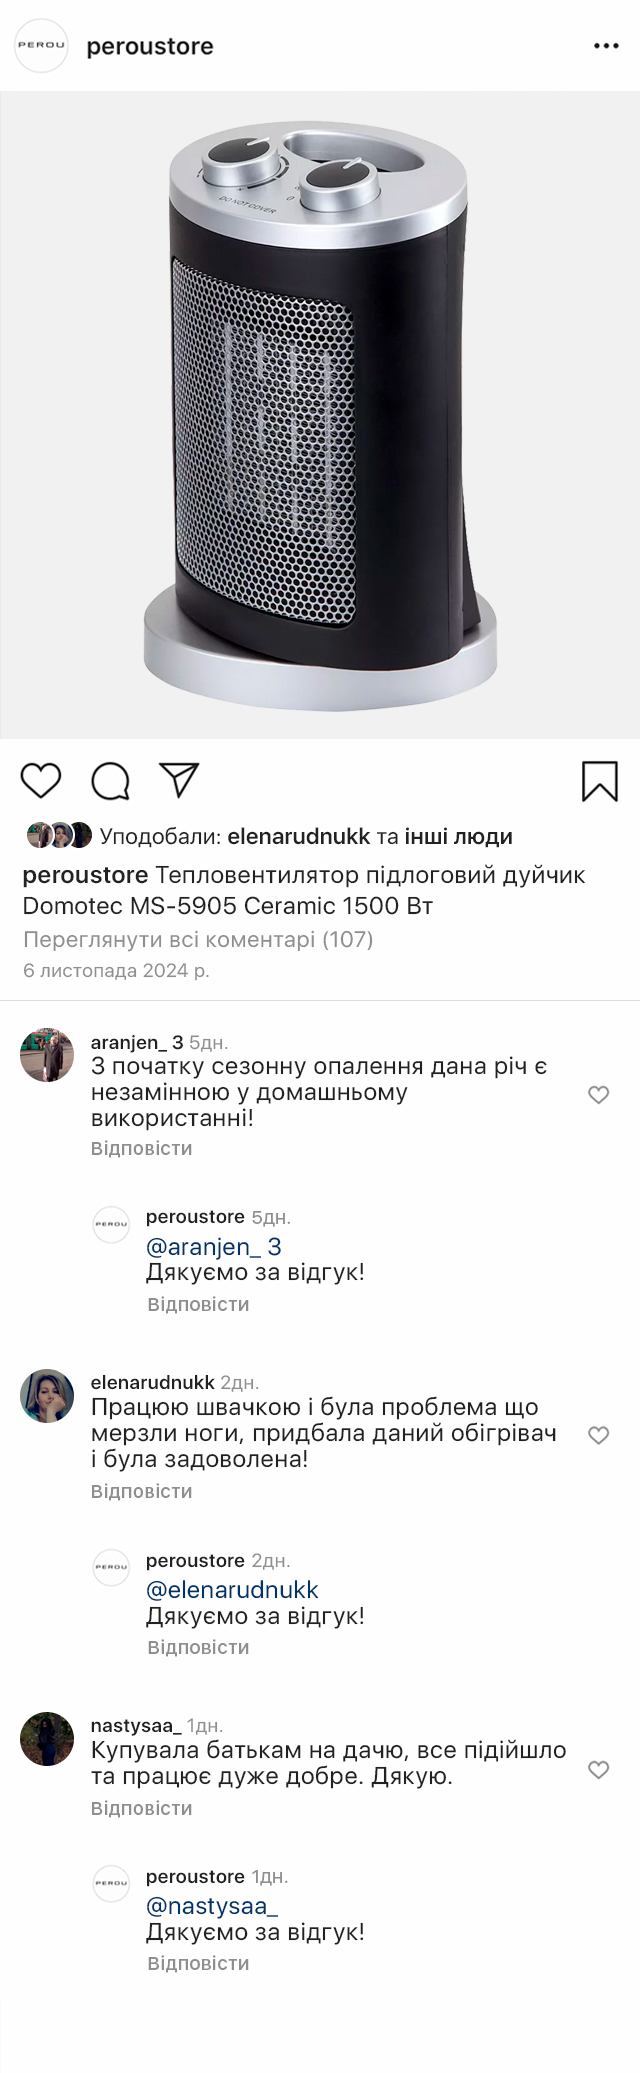The image size is (640, 2073).
Task: Open aranjen_ 3's profile picture
Action: pos(47,1054)
